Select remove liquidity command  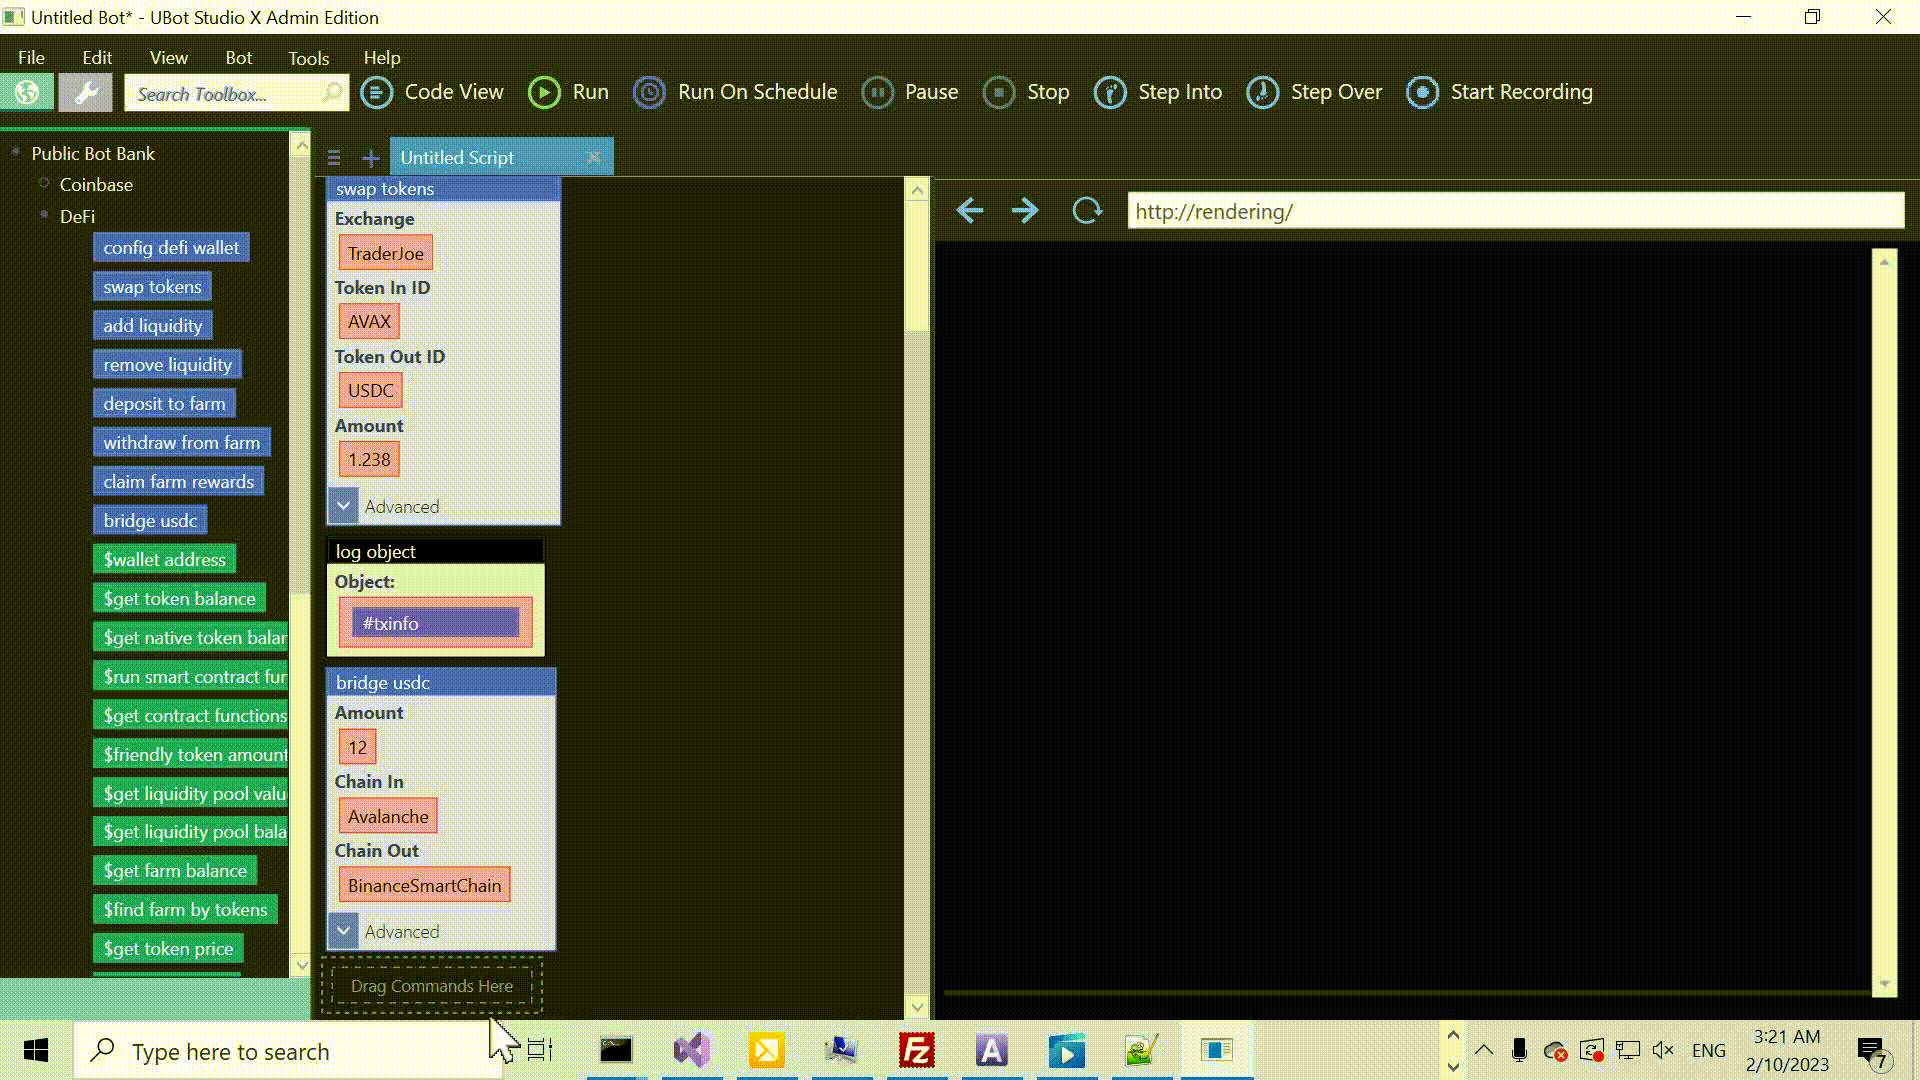167,365
